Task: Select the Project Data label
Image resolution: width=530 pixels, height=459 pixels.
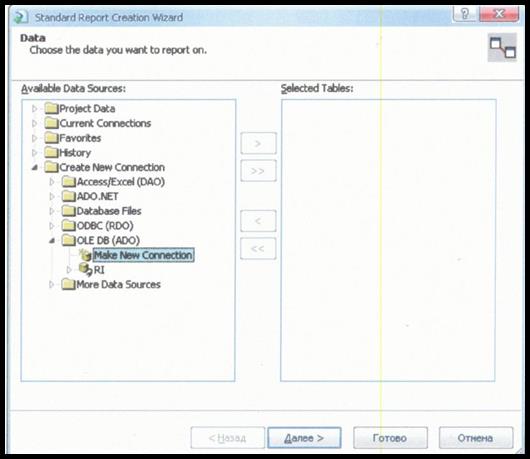Action: point(87,108)
